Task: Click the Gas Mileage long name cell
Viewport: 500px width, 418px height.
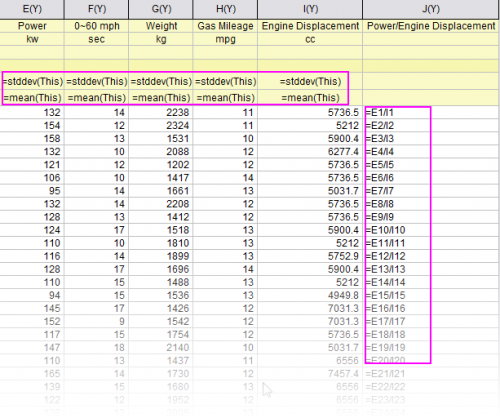Action: [x=225, y=26]
